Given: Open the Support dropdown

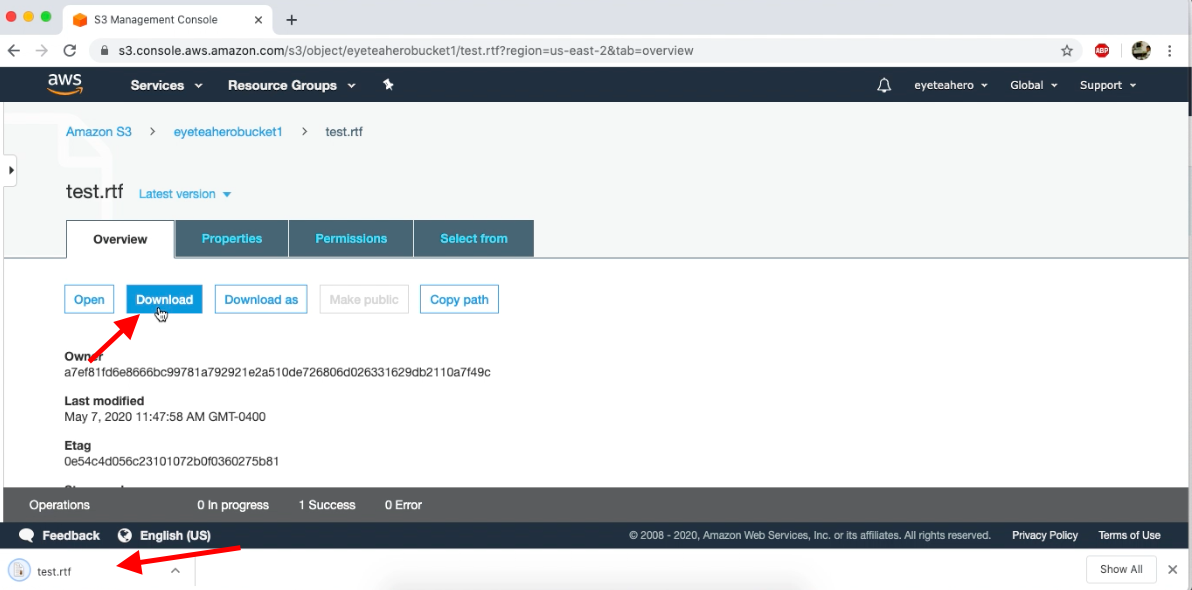Looking at the screenshot, I should coord(1107,85).
